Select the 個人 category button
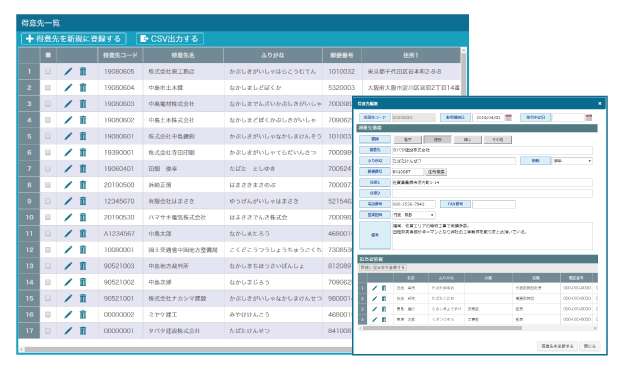The image size is (625, 372). (467, 140)
